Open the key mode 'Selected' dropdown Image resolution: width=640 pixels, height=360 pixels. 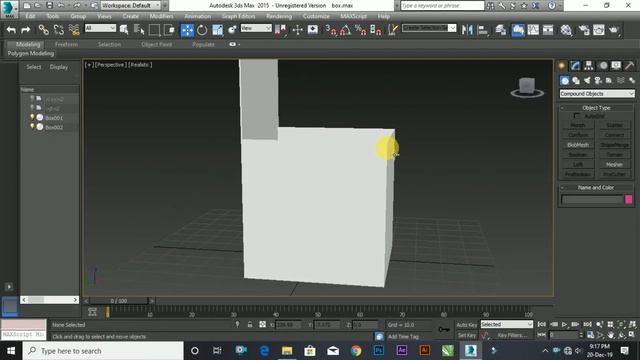[507, 324]
